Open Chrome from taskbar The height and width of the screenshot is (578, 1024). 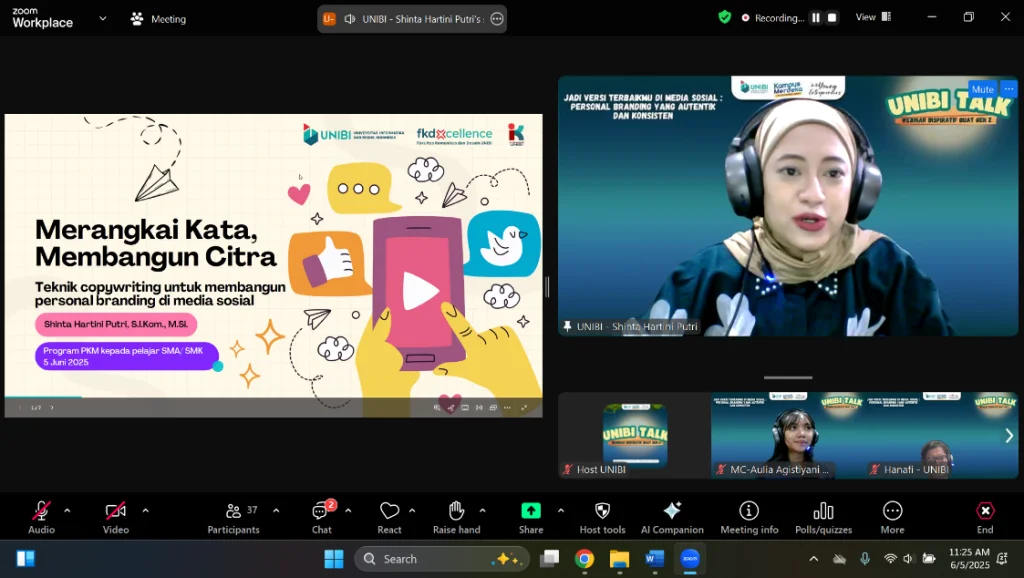[584, 559]
